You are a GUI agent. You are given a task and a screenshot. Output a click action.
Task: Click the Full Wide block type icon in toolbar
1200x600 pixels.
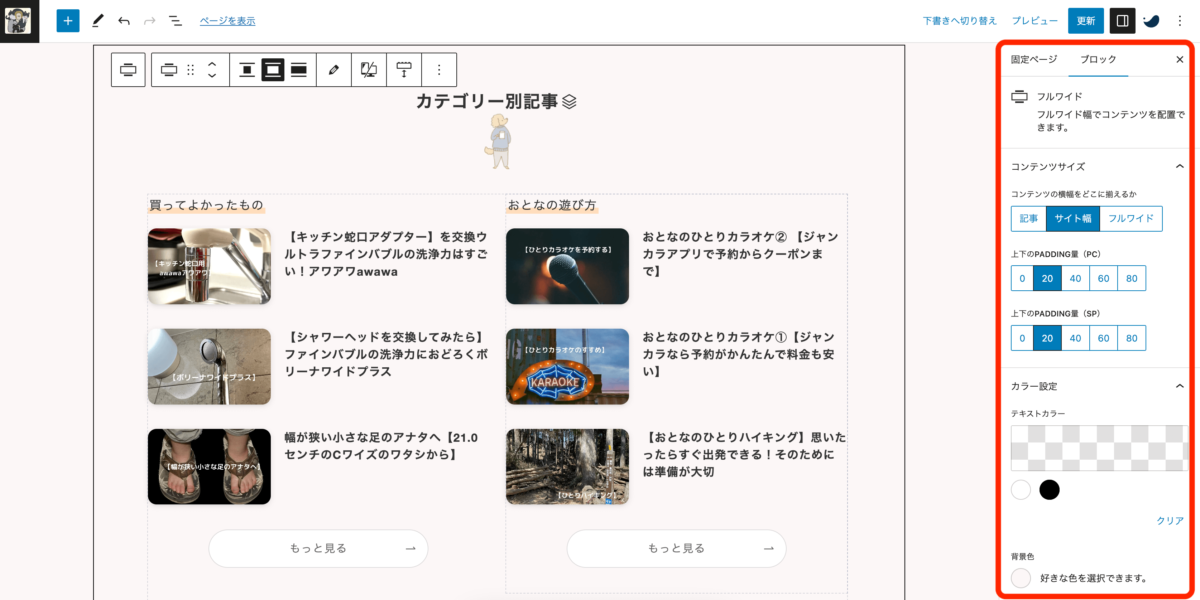coord(169,70)
